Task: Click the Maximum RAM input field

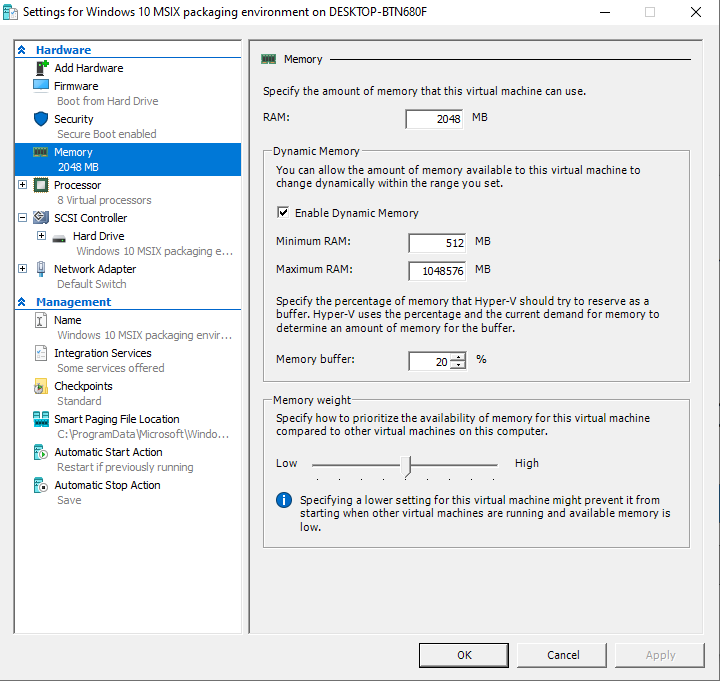Action: tap(437, 271)
